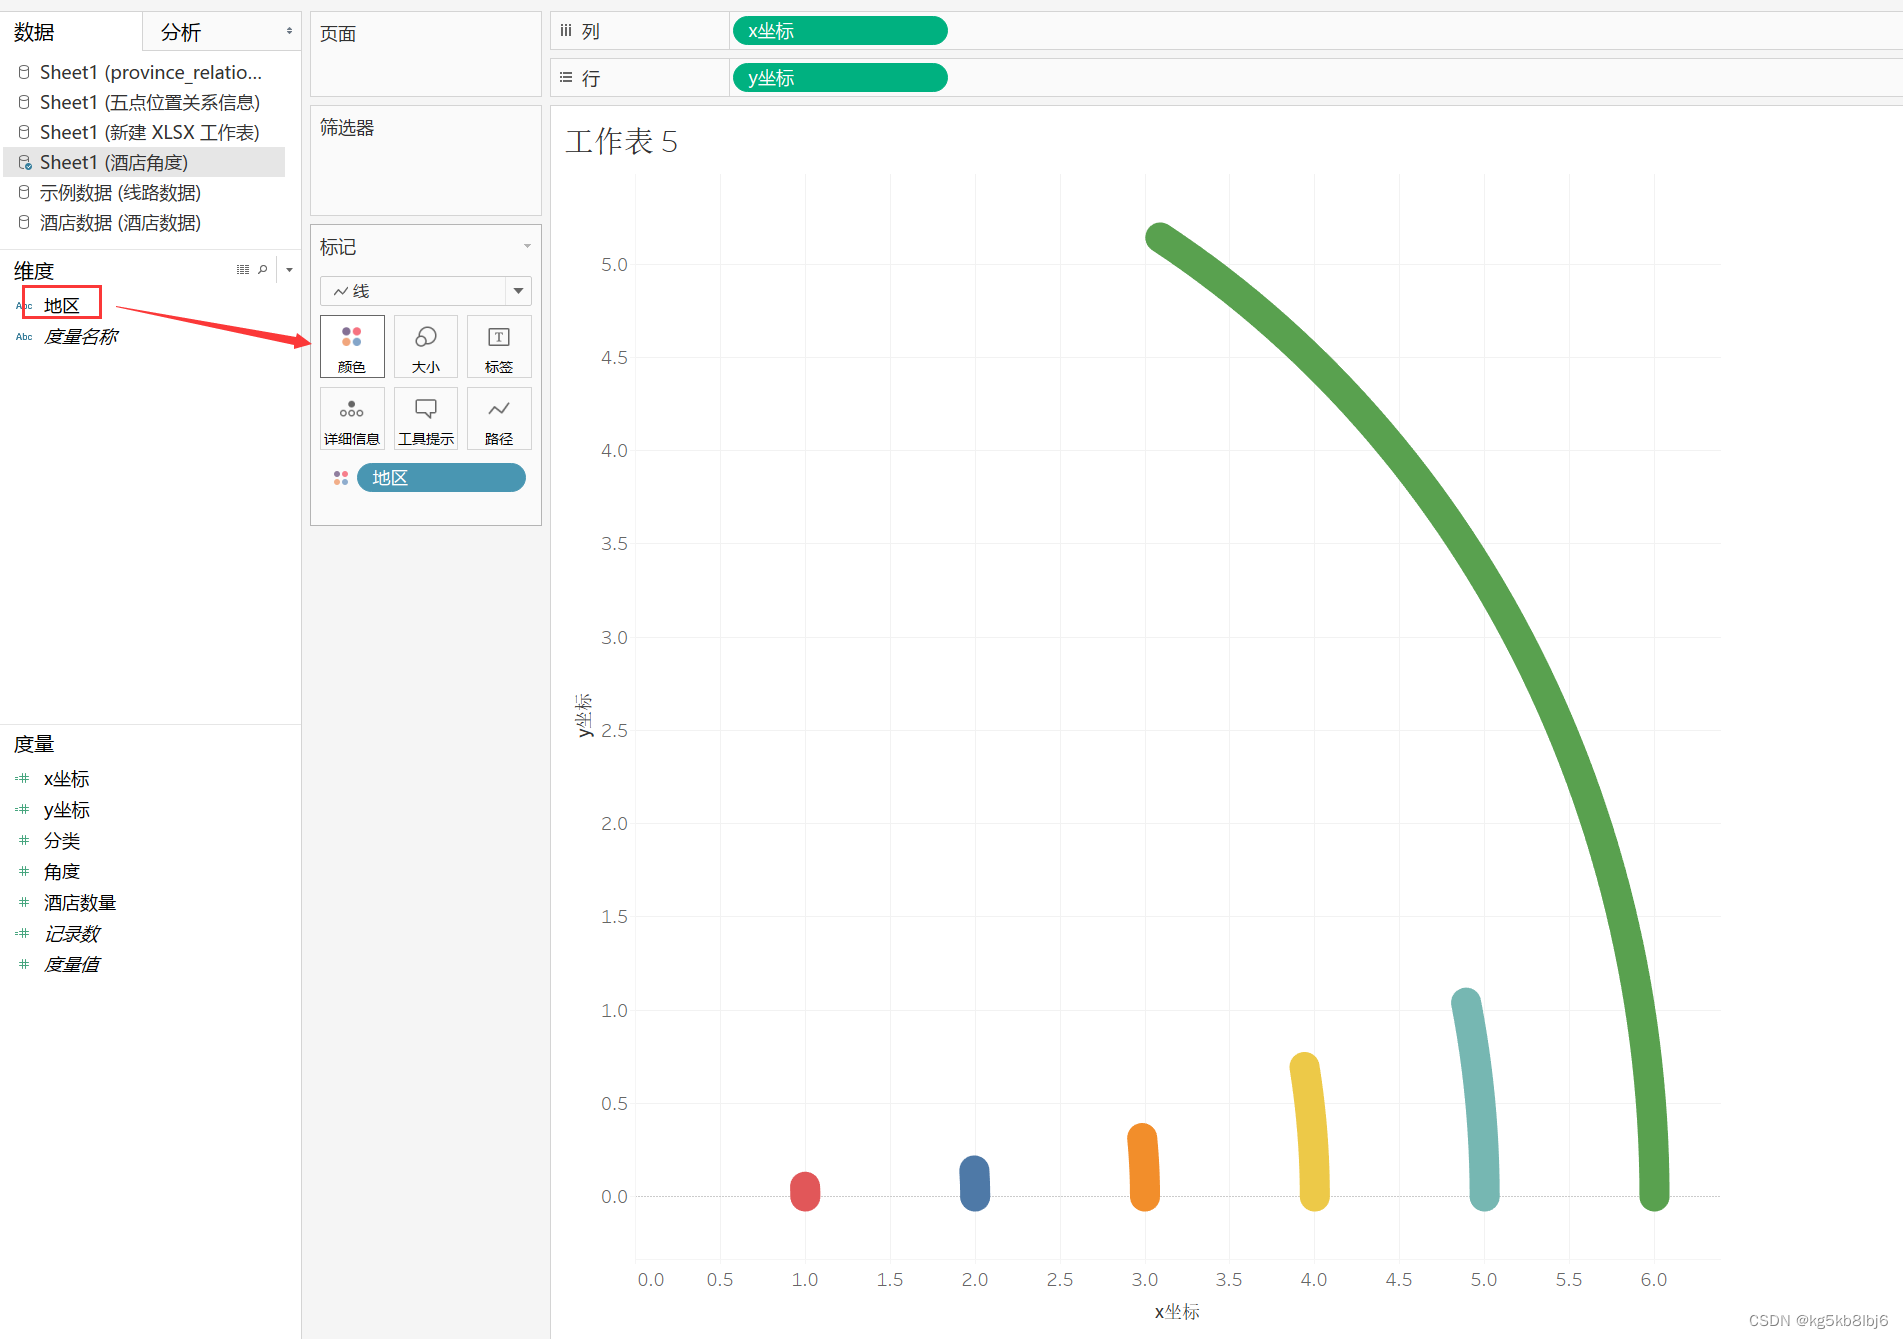Click the measure icon beside x坐标 field
Image resolution: width=1903 pixels, height=1339 pixels.
(23, 778)
